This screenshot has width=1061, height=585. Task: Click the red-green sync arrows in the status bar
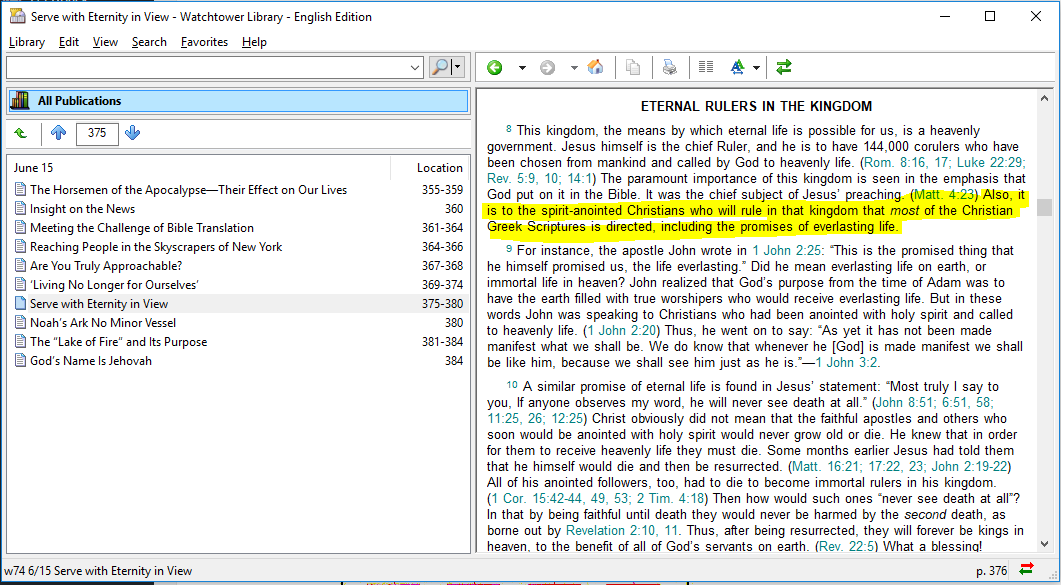pyautogui.click(x=1026, y=570)
